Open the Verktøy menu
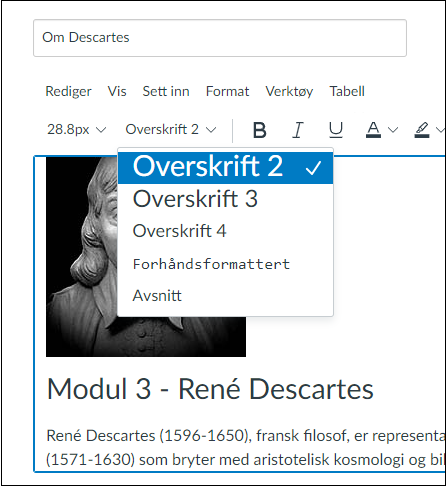Viewport: 446px width, 486px height. 289,91
